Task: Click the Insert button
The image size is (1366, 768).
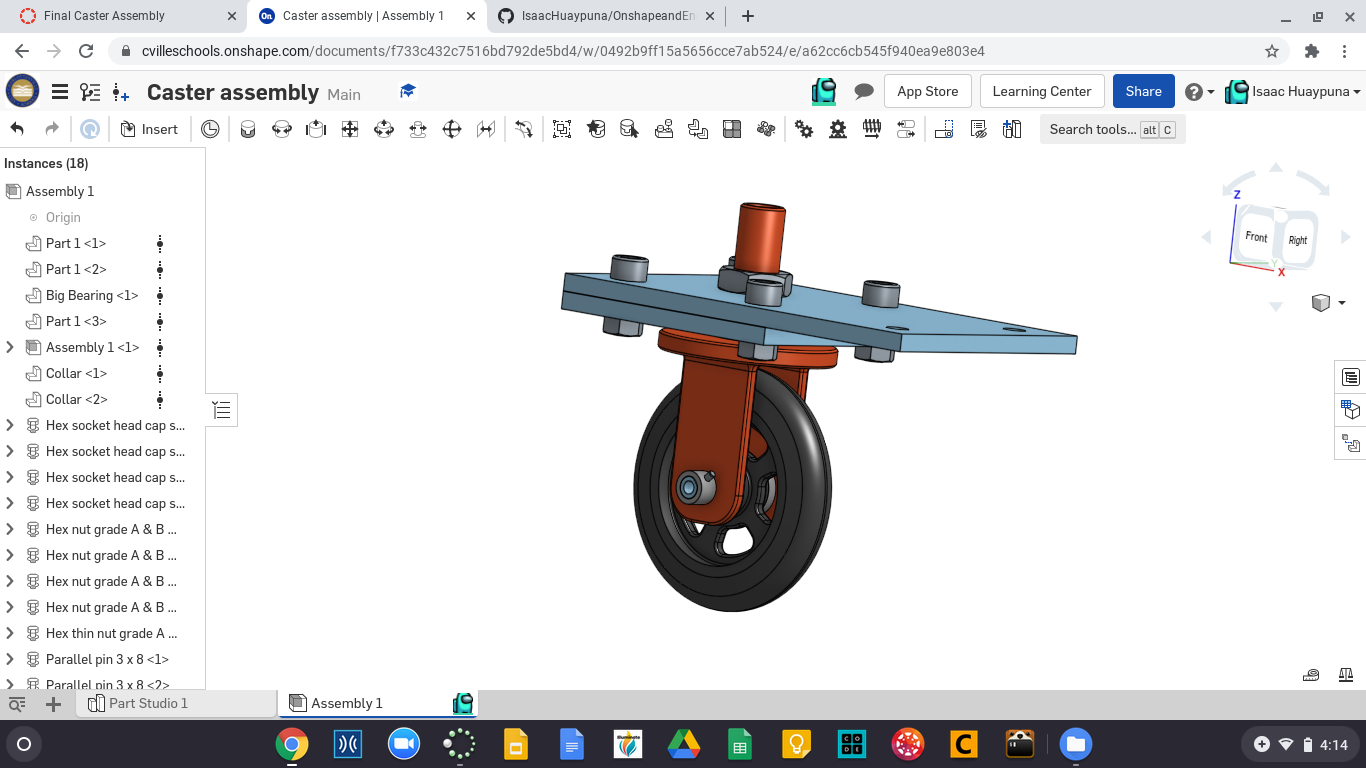Action: 149,129
